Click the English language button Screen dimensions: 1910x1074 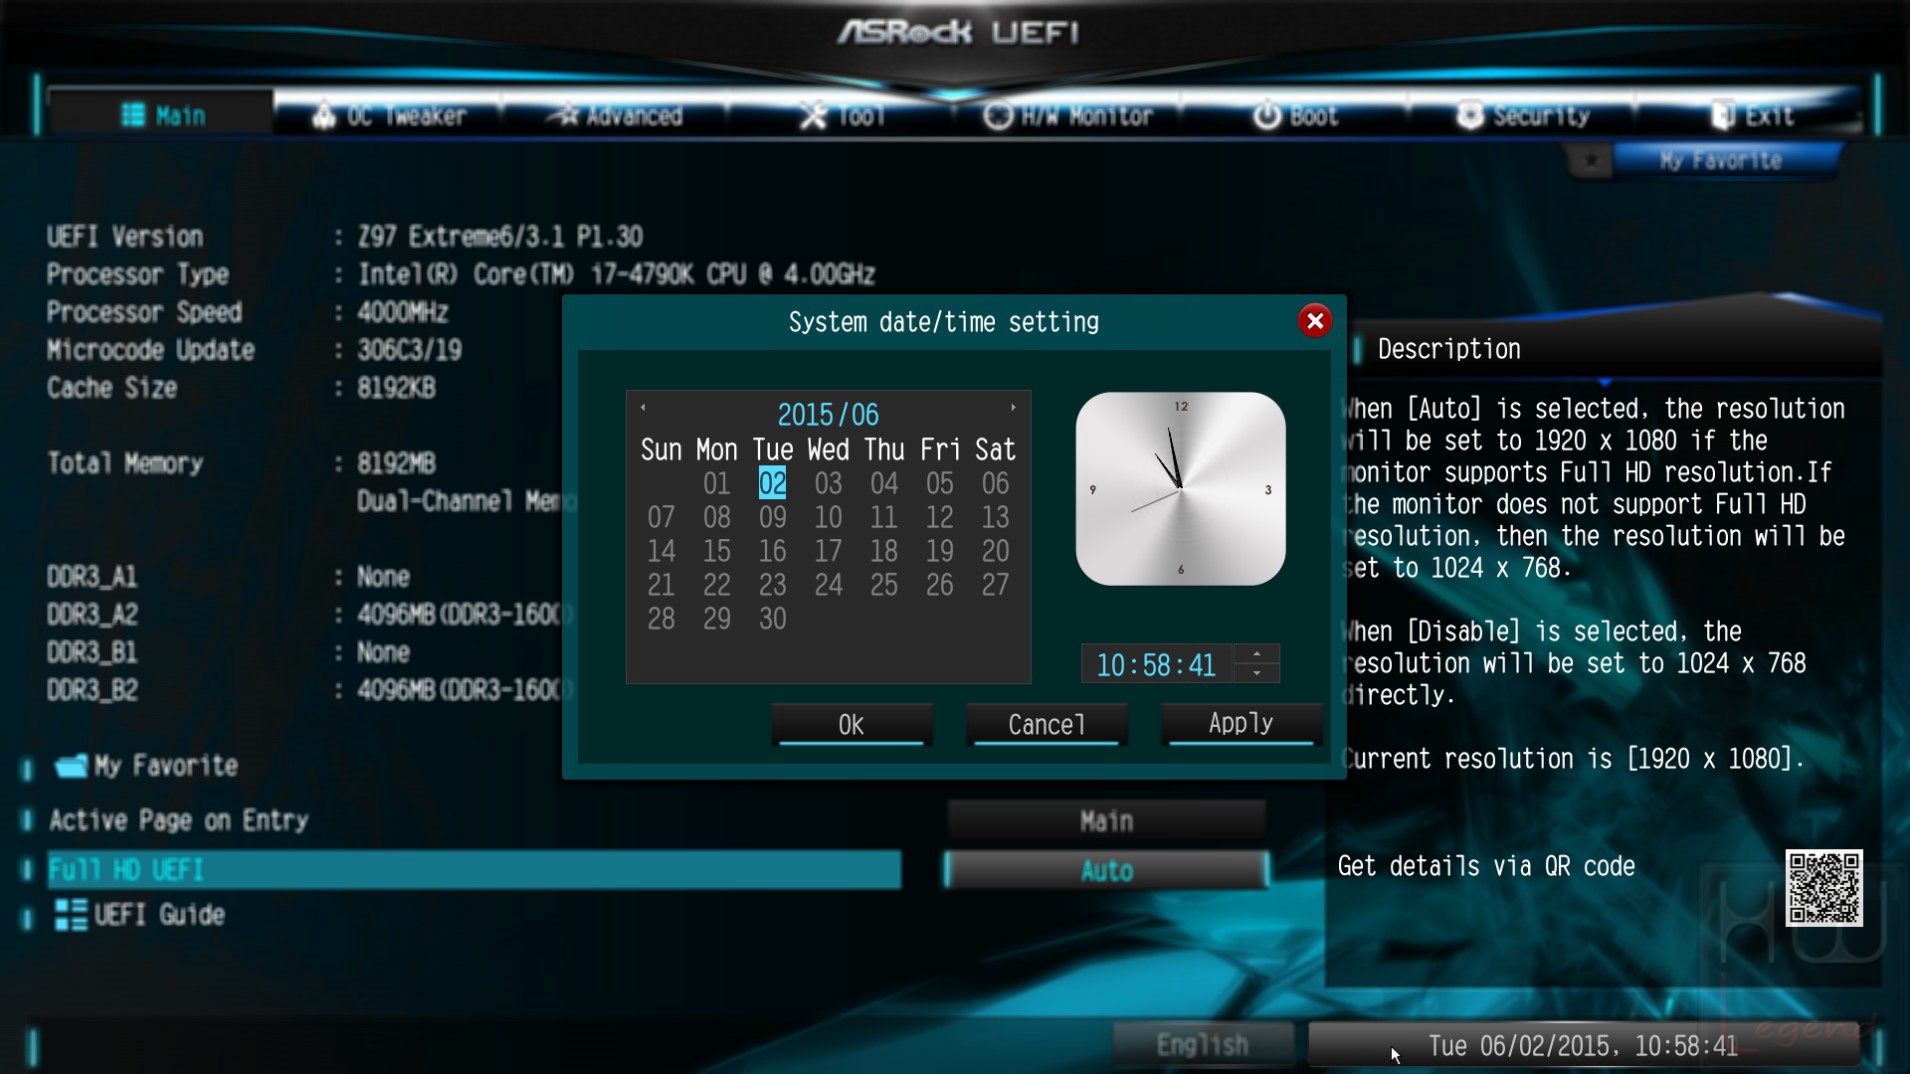[x=1203, y=1045]
